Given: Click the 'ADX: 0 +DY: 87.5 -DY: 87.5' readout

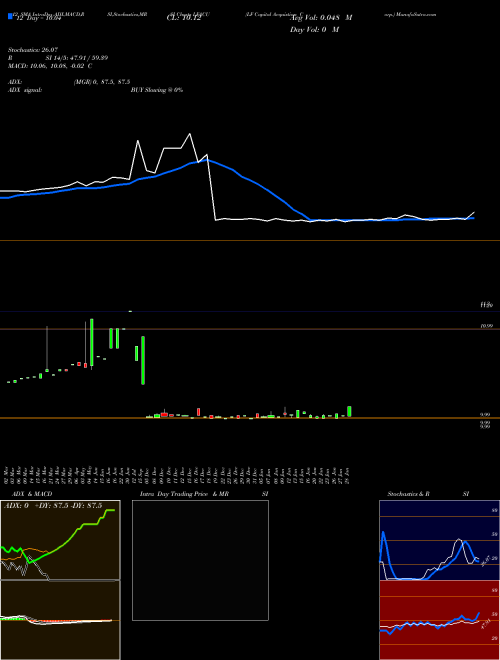Looking at the screenshot, I should [53, 506].
